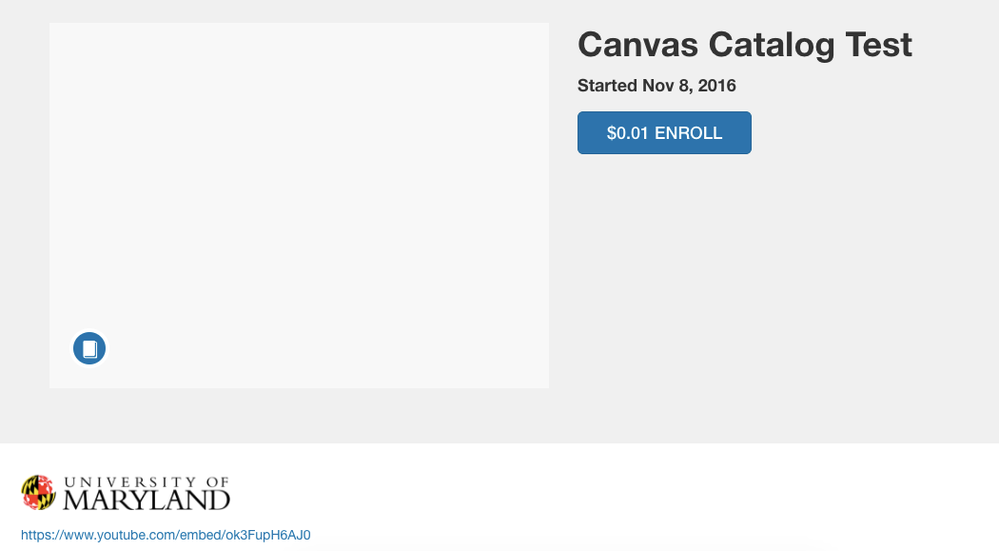999x551 pixels.
Task: Click the Maryland globe emblem in logo
Action: pos(39,492)
